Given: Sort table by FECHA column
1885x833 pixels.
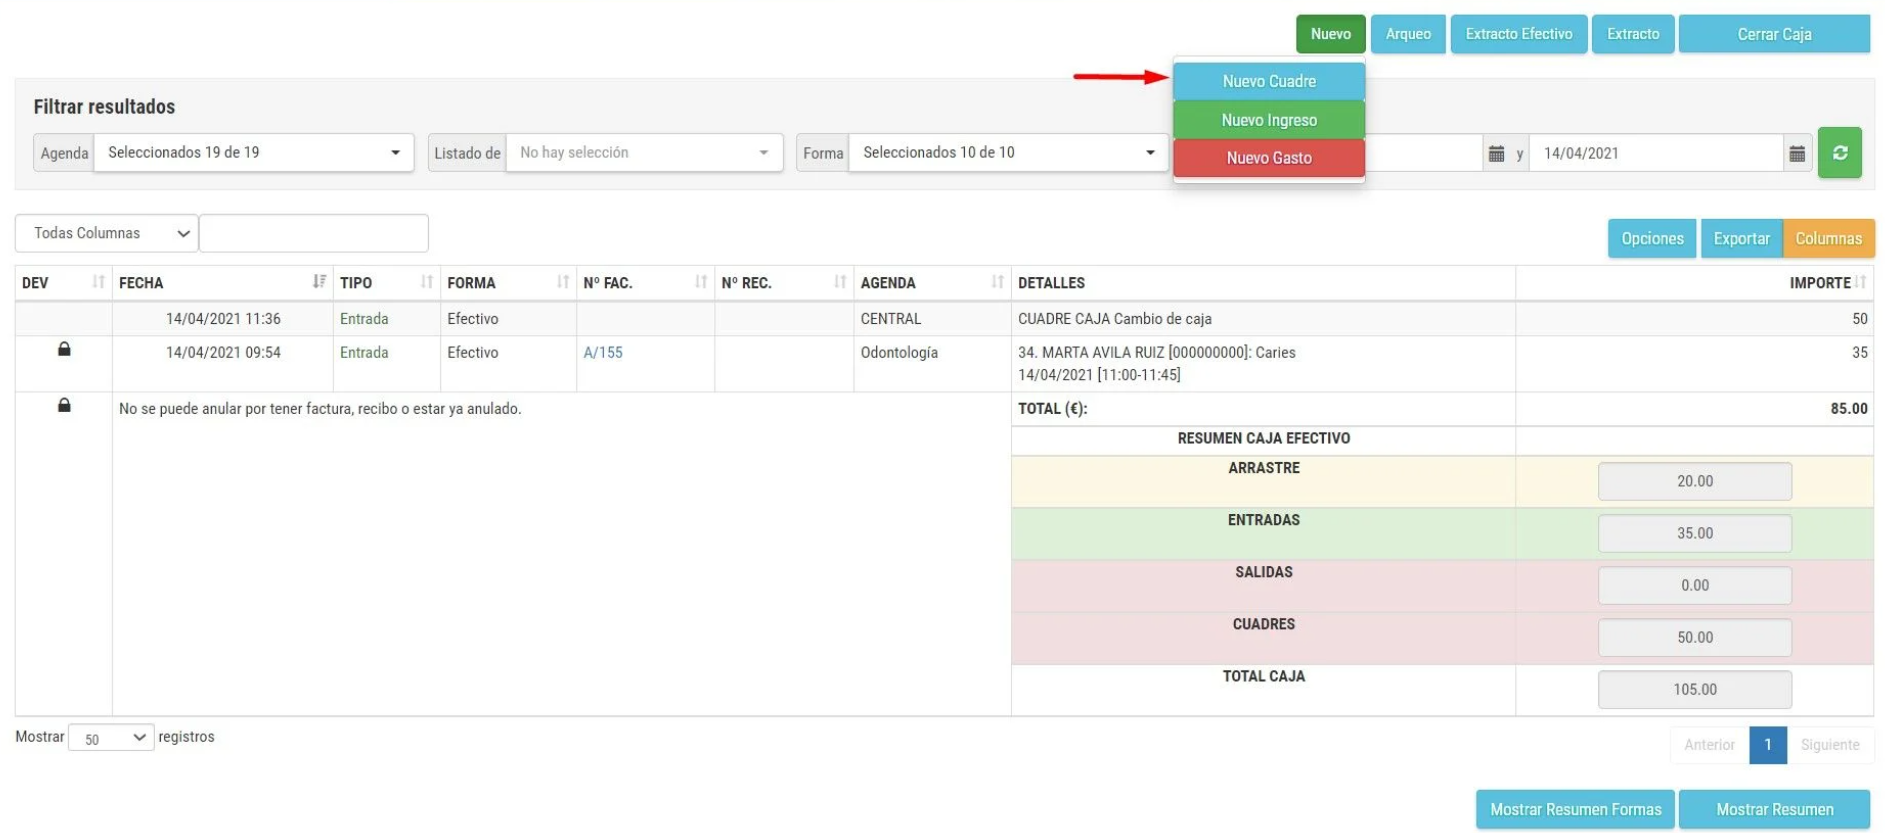Looking at the screenshot, I should pyautogui.click(x=319, y=282).
